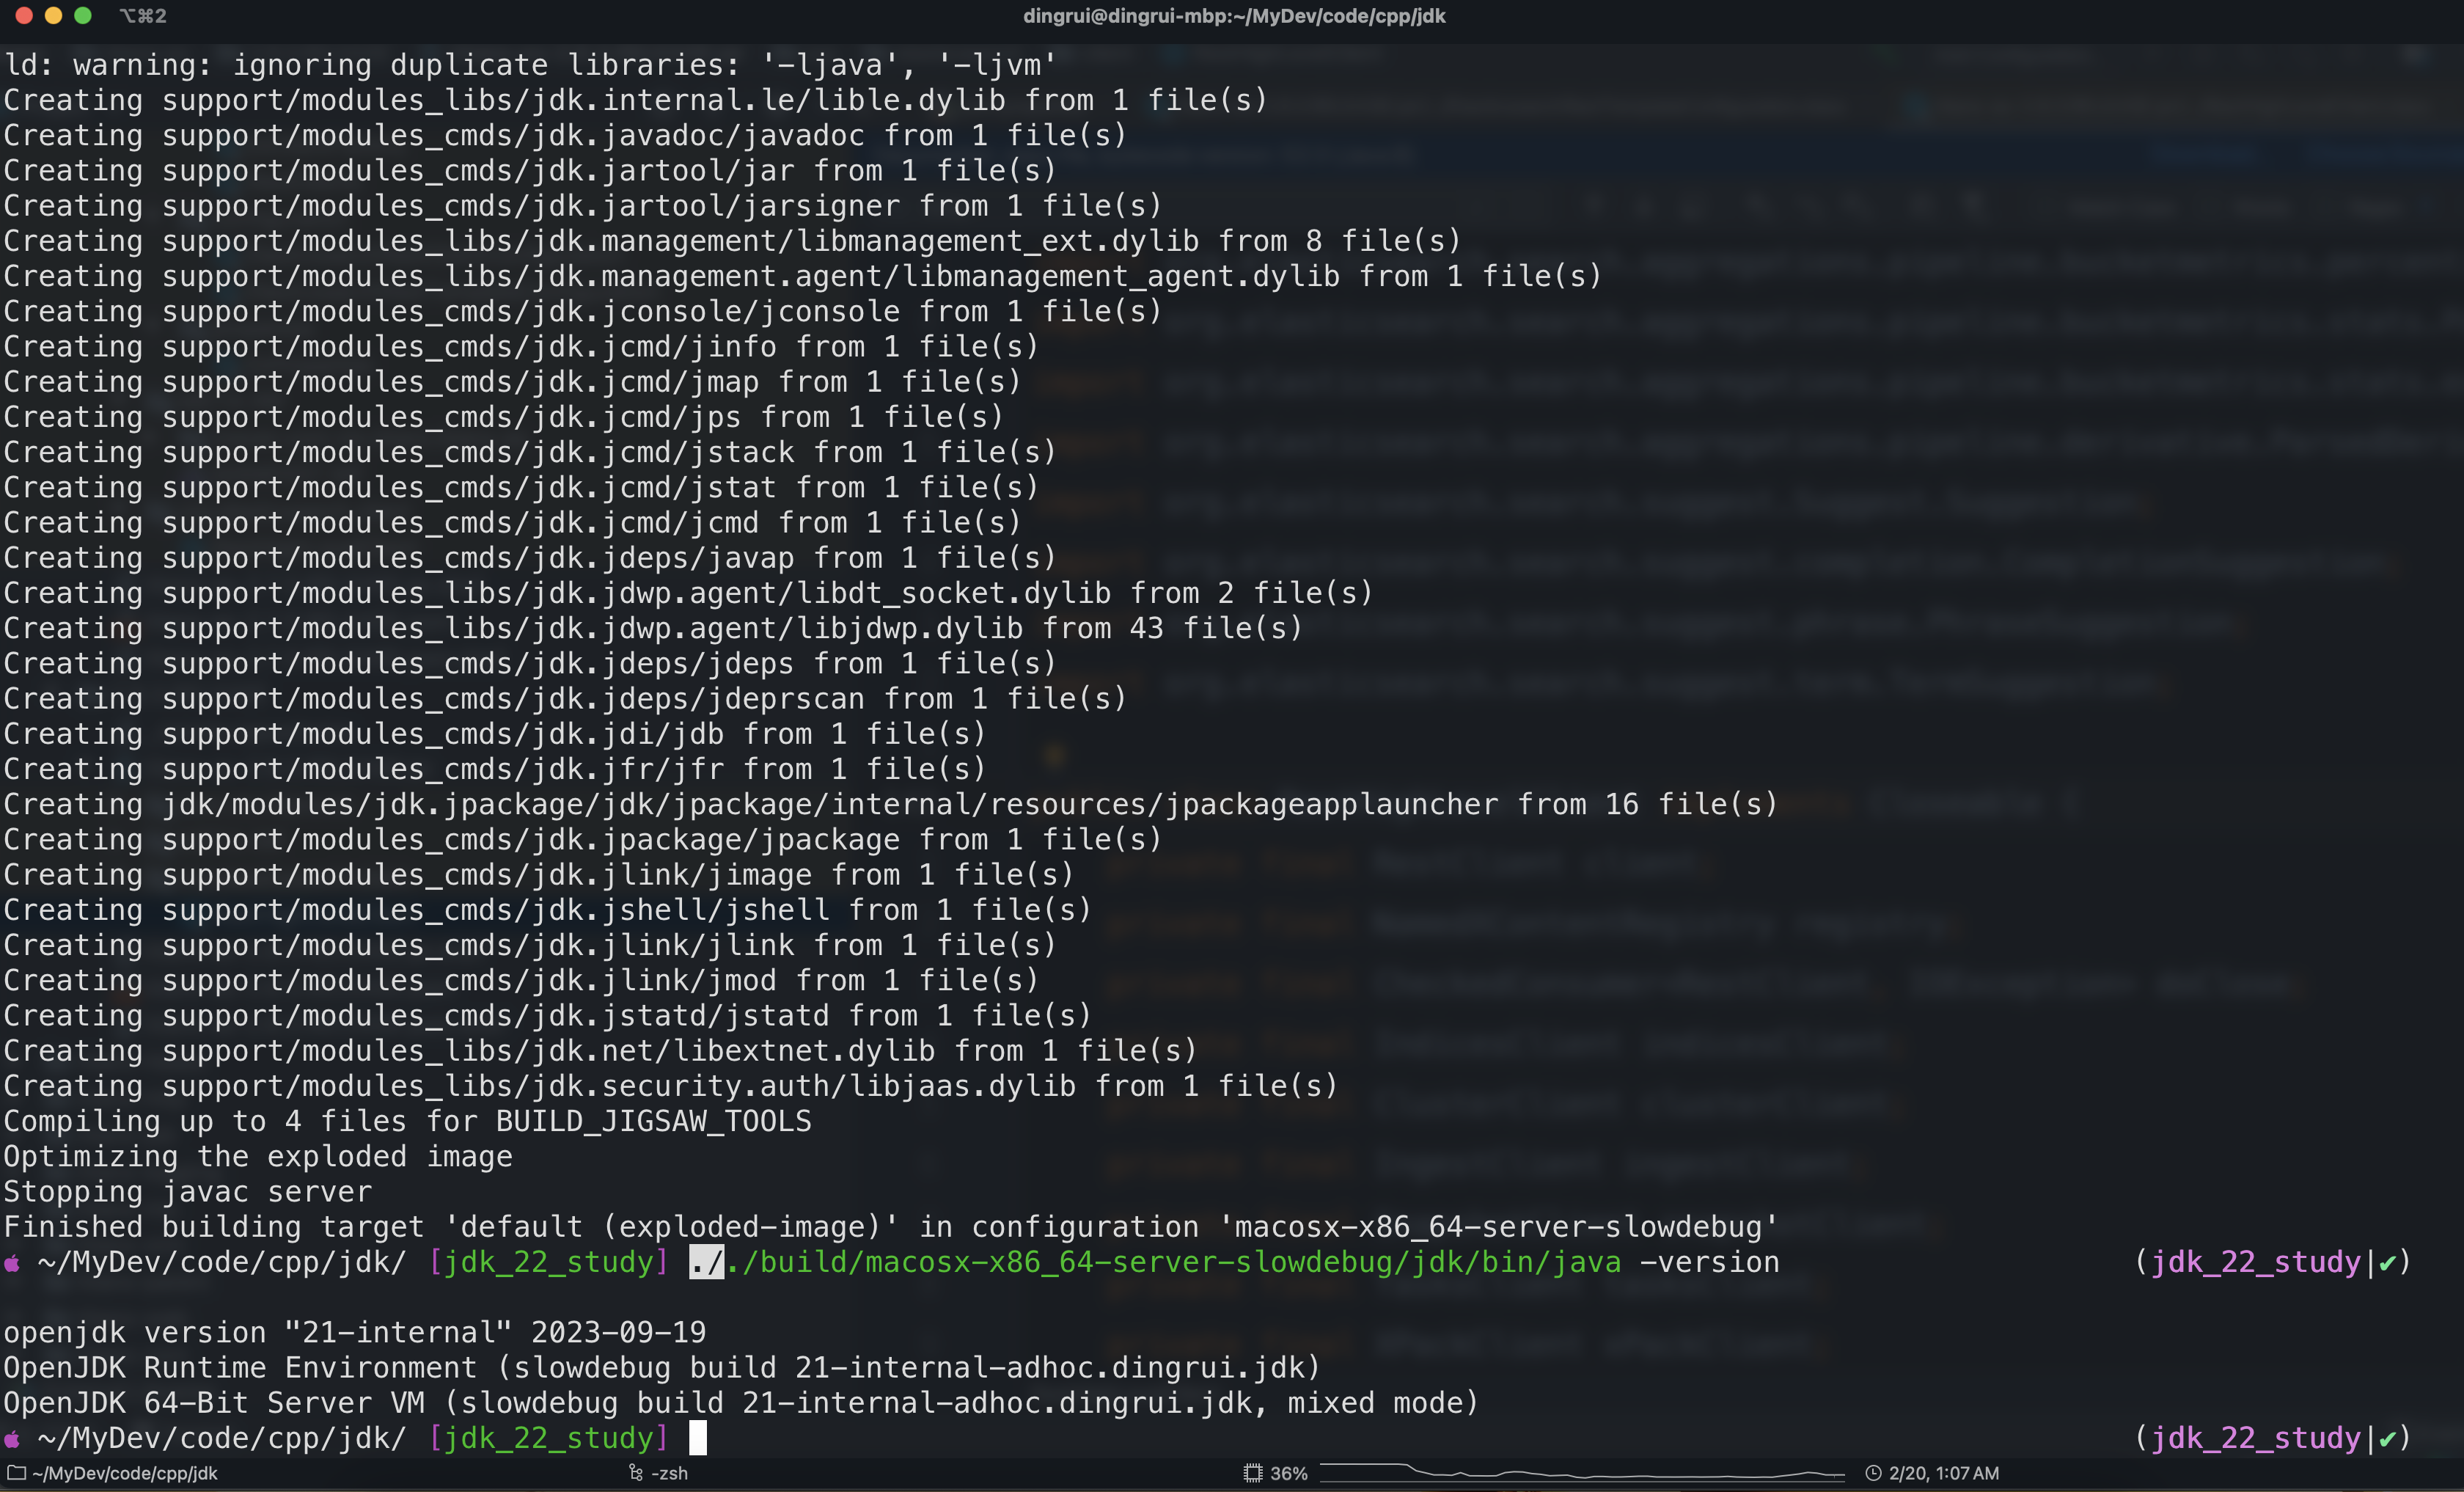Click the yellow minimize window button
The image size is (2464, 1492).
pos(53,15)
